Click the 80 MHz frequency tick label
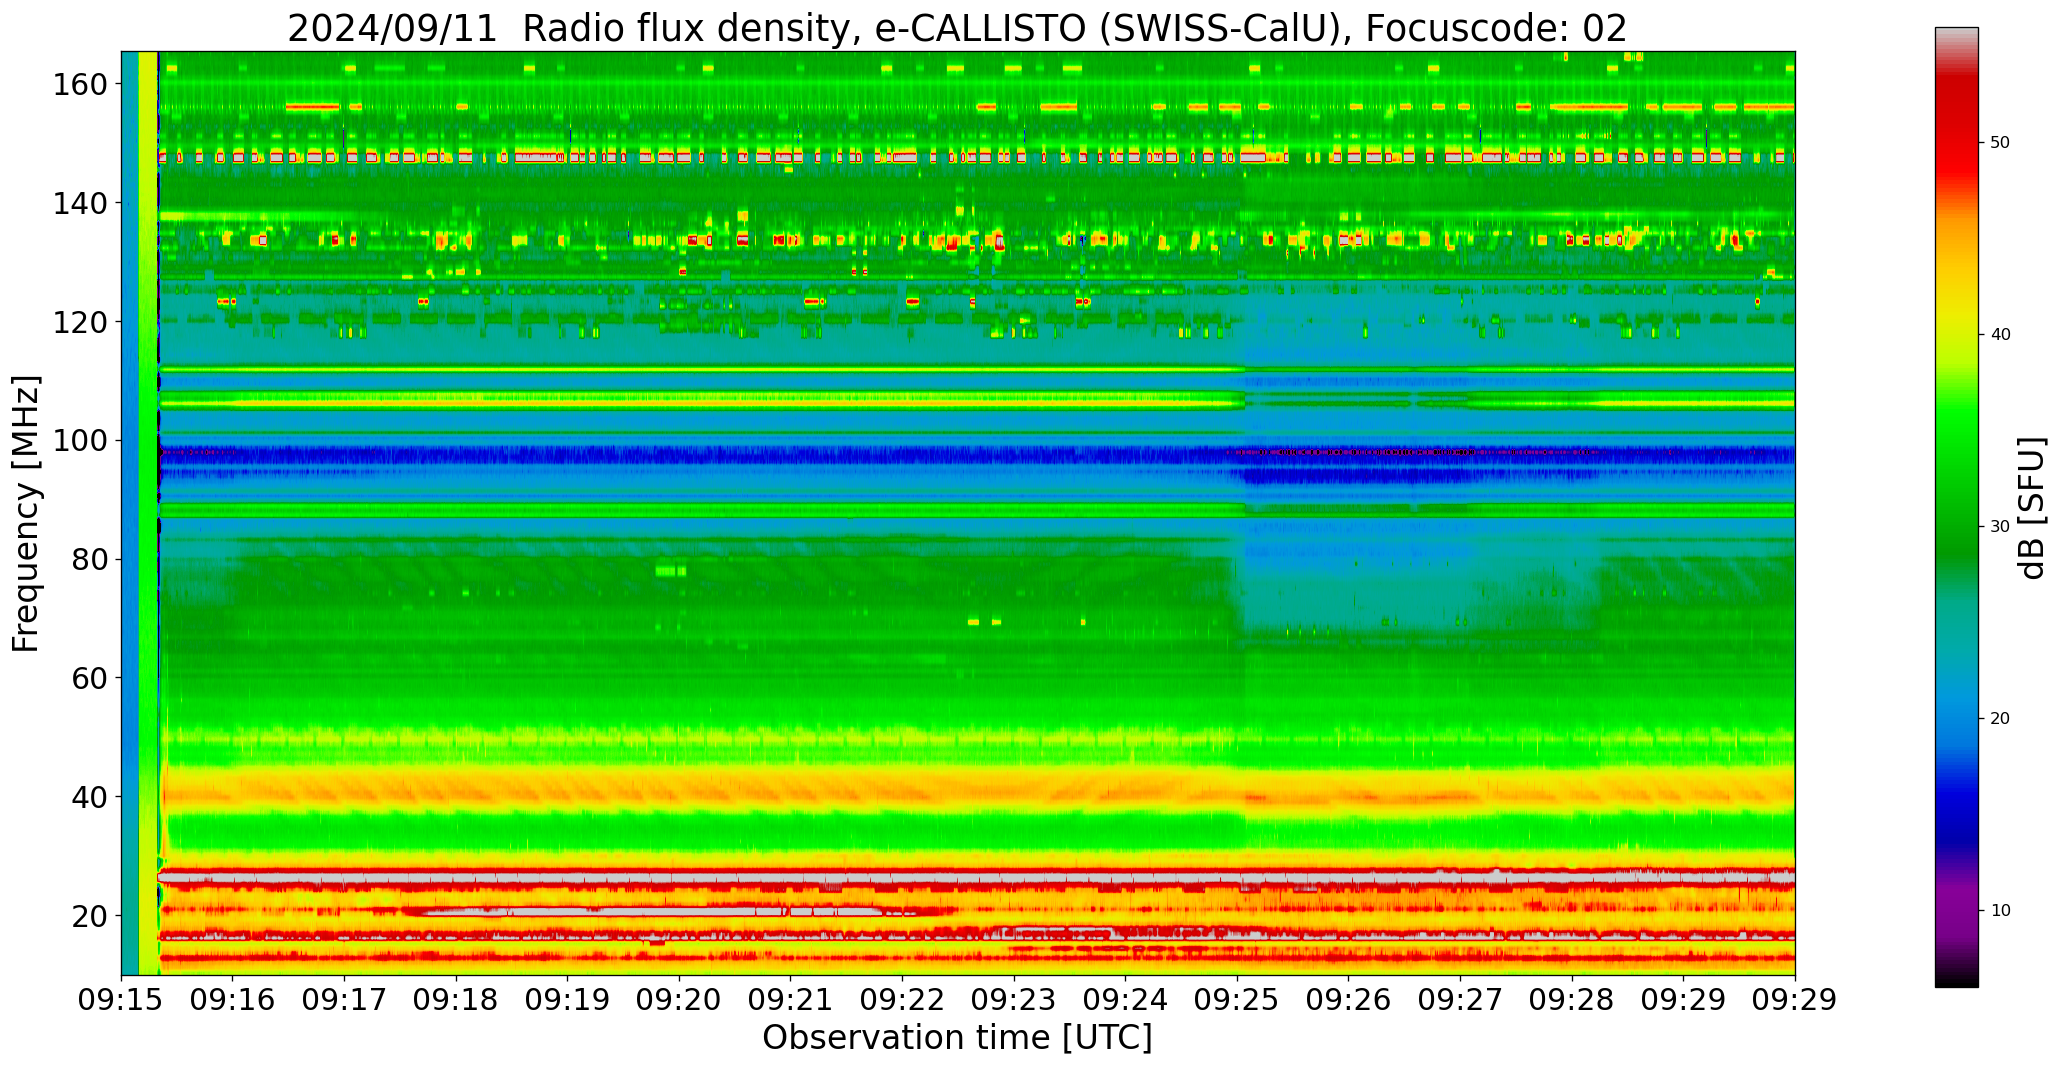 [x=90, y=559]
